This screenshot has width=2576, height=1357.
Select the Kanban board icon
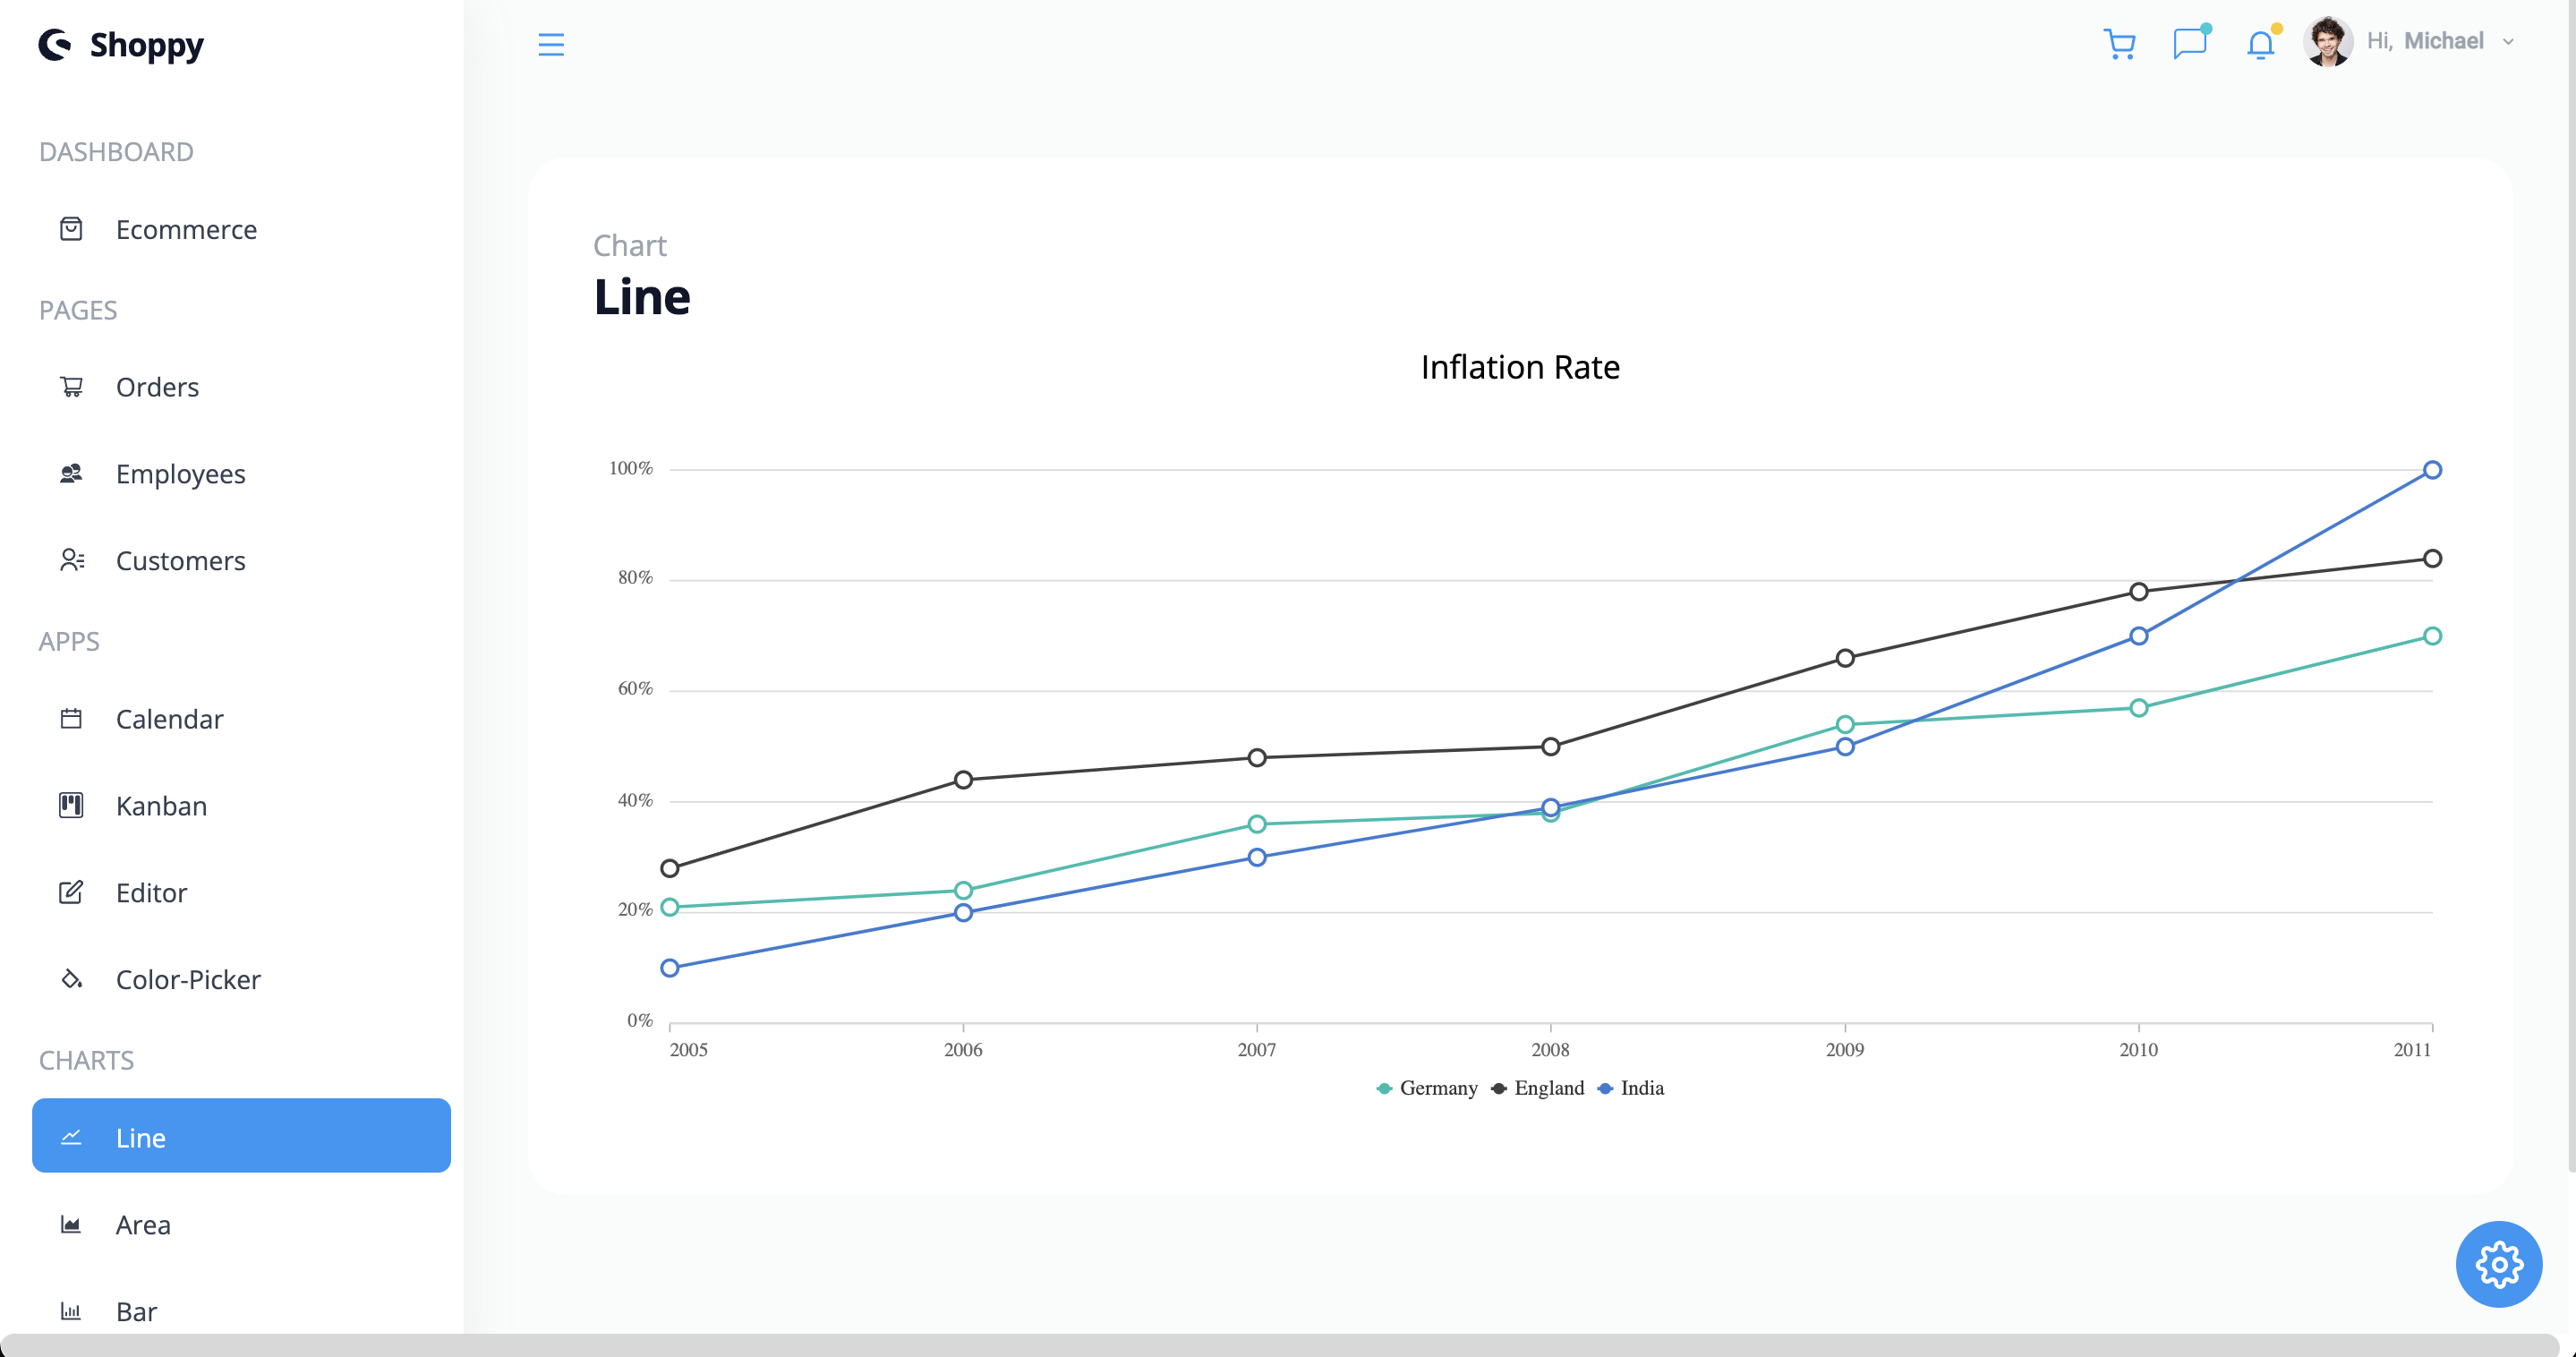coord(70,805)
